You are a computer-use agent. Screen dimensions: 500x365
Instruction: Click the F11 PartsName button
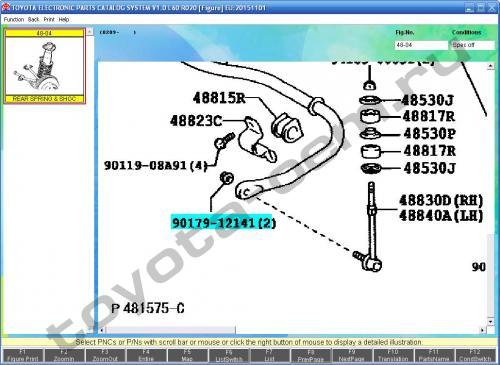click(x=434, y=355)
